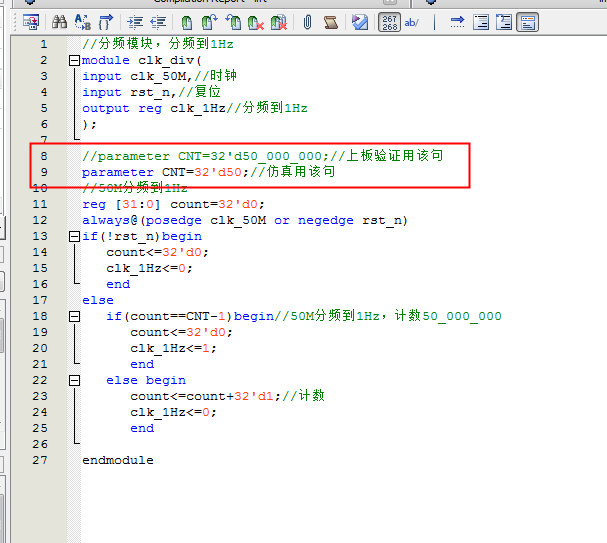This screenshot has height=543, width=607.
Task: Decrease indent of selected code
Action: click(x=158, y=22)
